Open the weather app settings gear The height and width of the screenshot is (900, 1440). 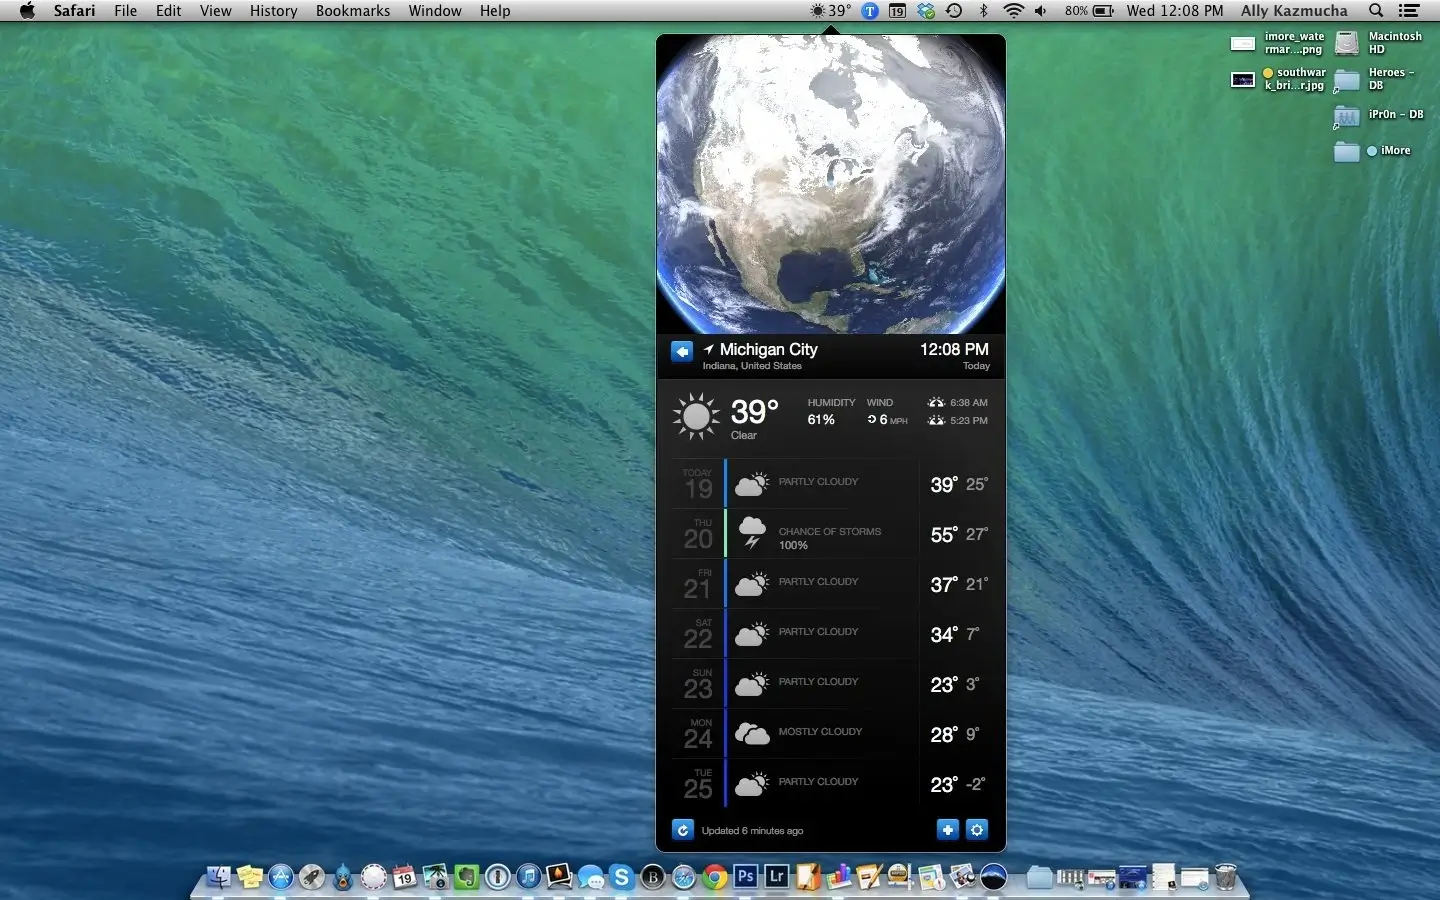978,829
